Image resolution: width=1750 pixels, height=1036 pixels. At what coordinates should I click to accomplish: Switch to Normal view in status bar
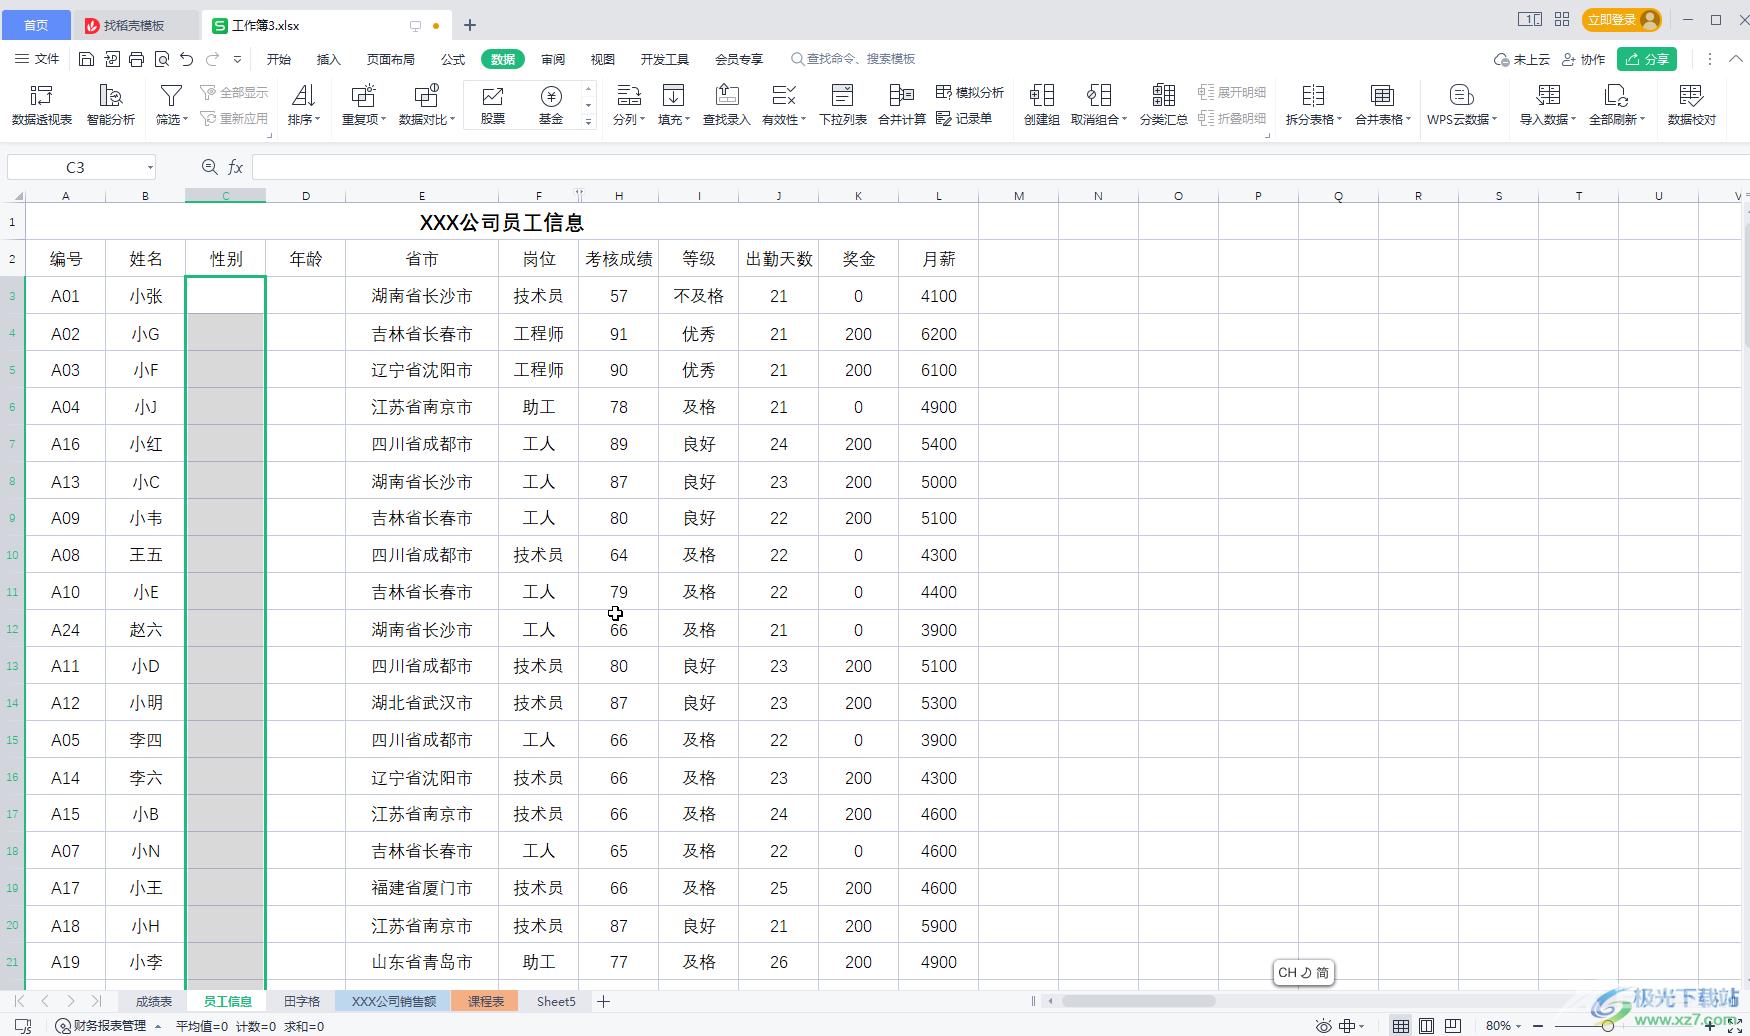[x=1401, y=1026]
